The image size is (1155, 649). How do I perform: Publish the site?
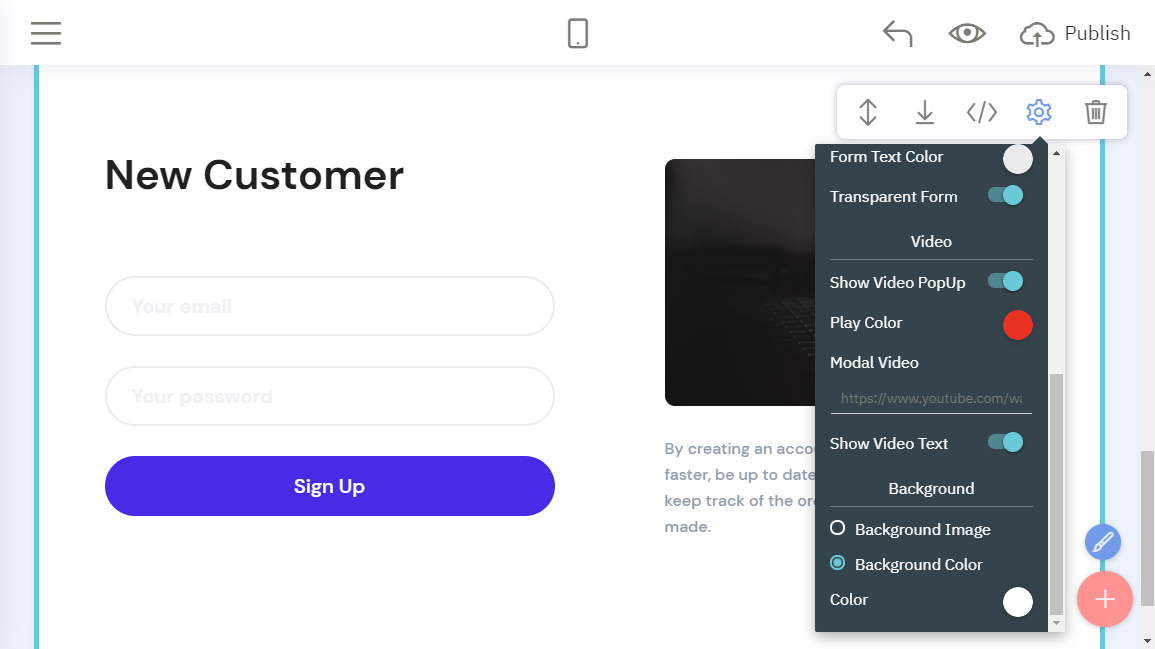tap(1075, 34)
